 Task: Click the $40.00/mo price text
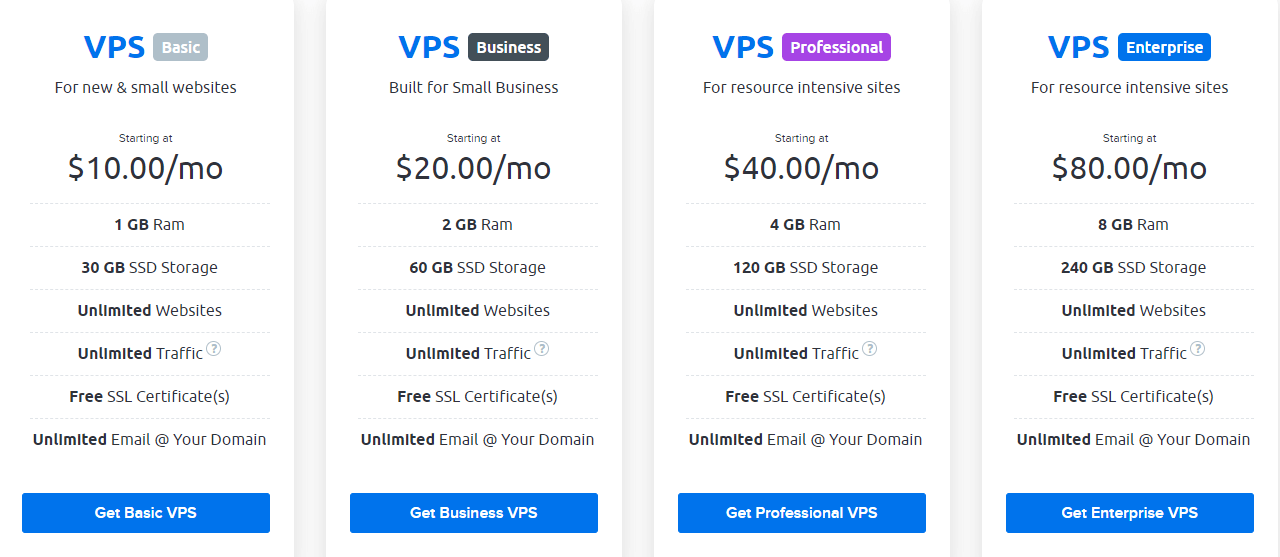[x=802, y=167]
